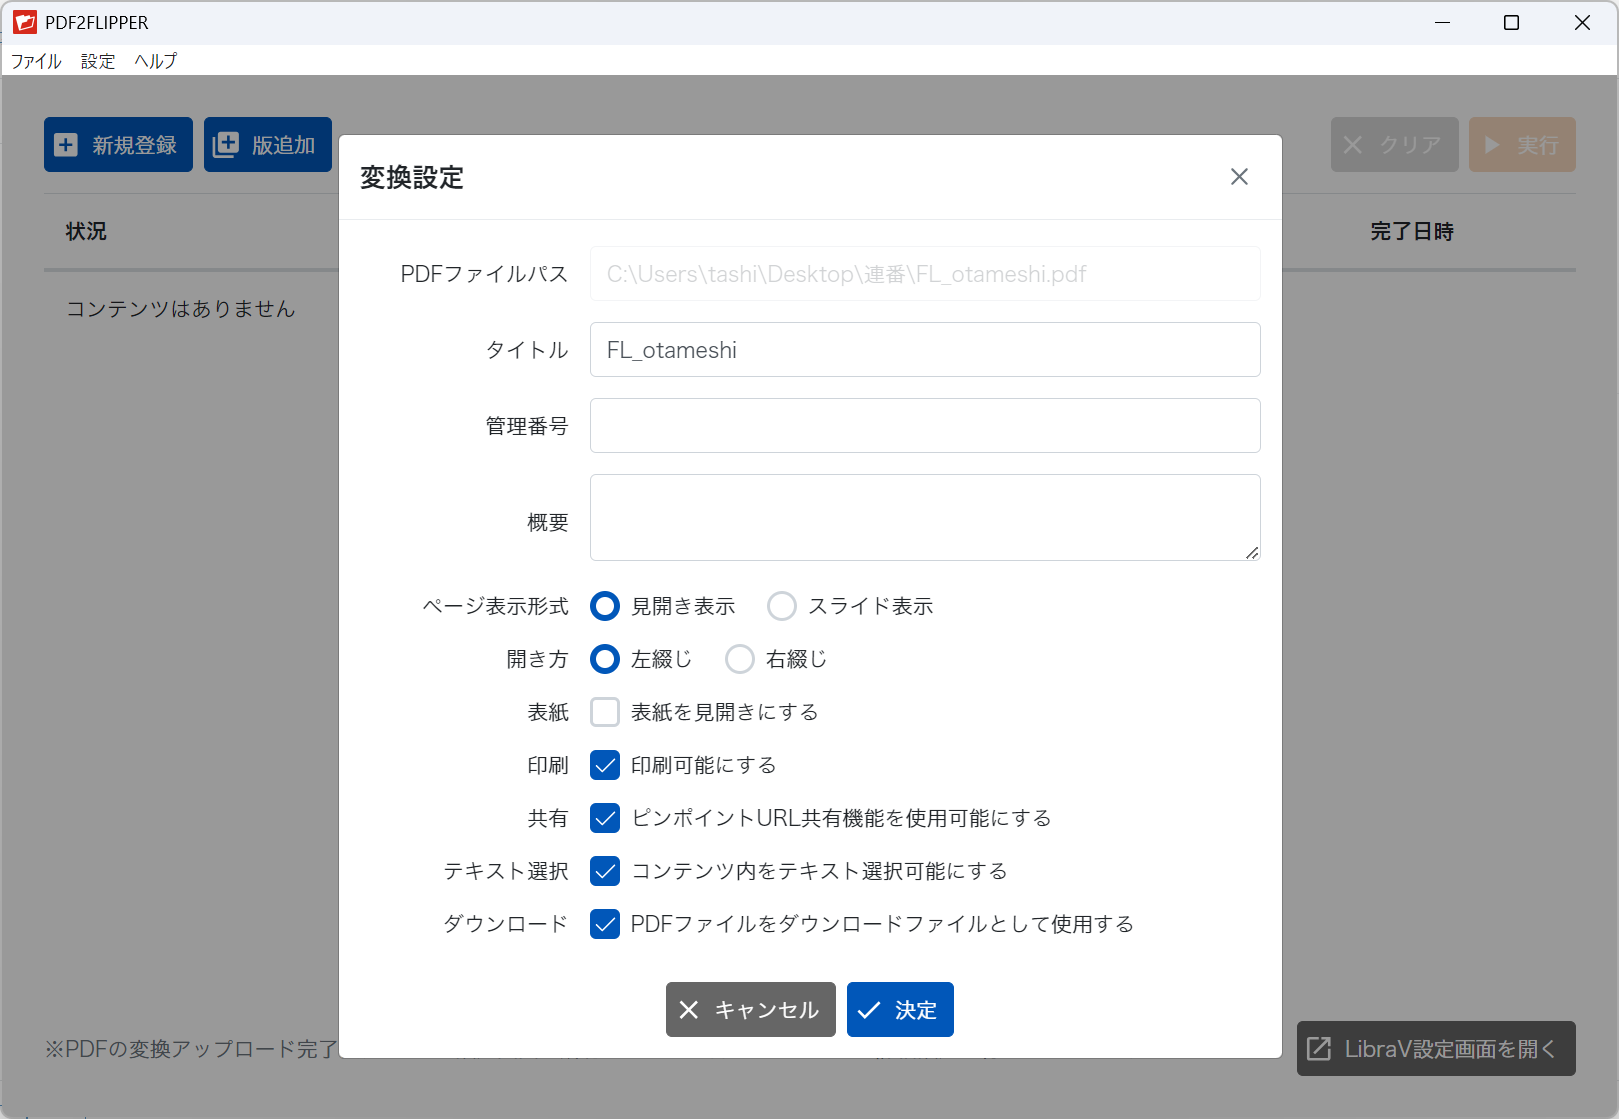Open the 設定 menu
The image size is (1619, 1119).
[98, 61]
